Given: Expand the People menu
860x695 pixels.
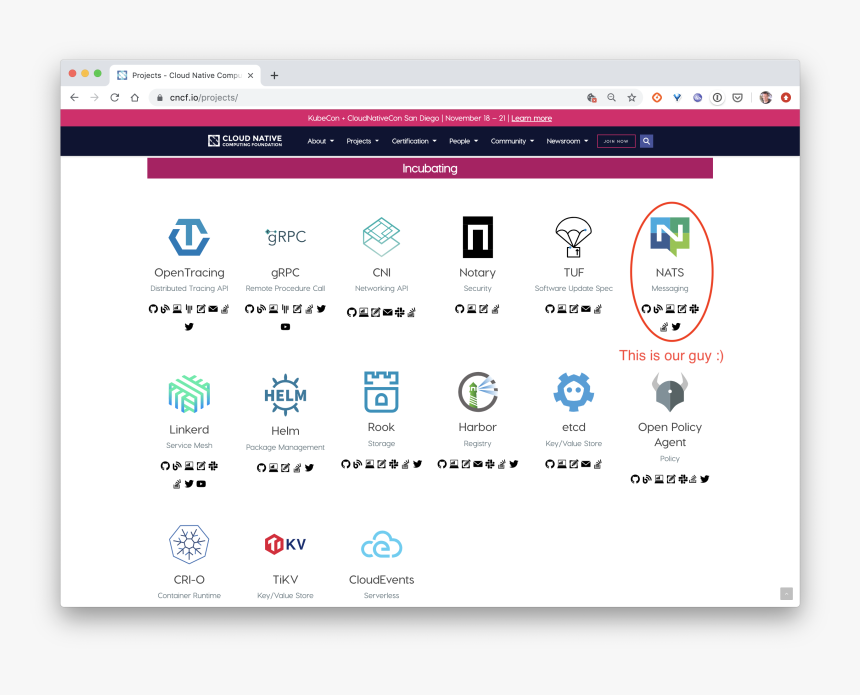Looking at the screenshot, I should (463, 141).
